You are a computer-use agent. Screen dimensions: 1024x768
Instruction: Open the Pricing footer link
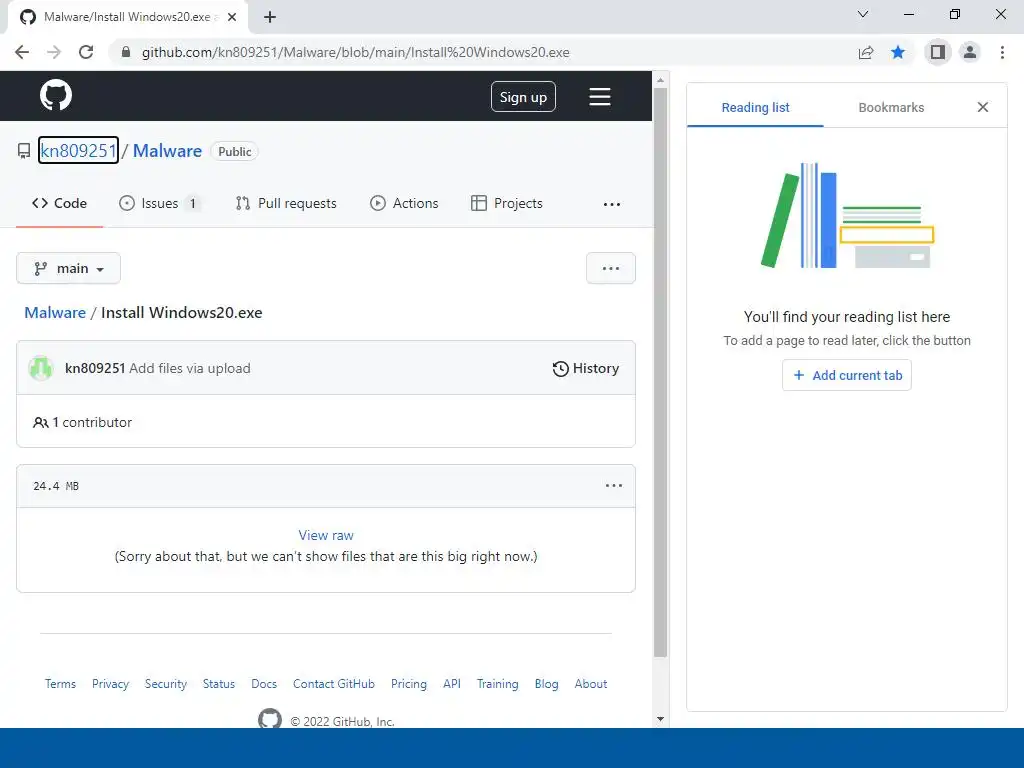tap(409, 684)
